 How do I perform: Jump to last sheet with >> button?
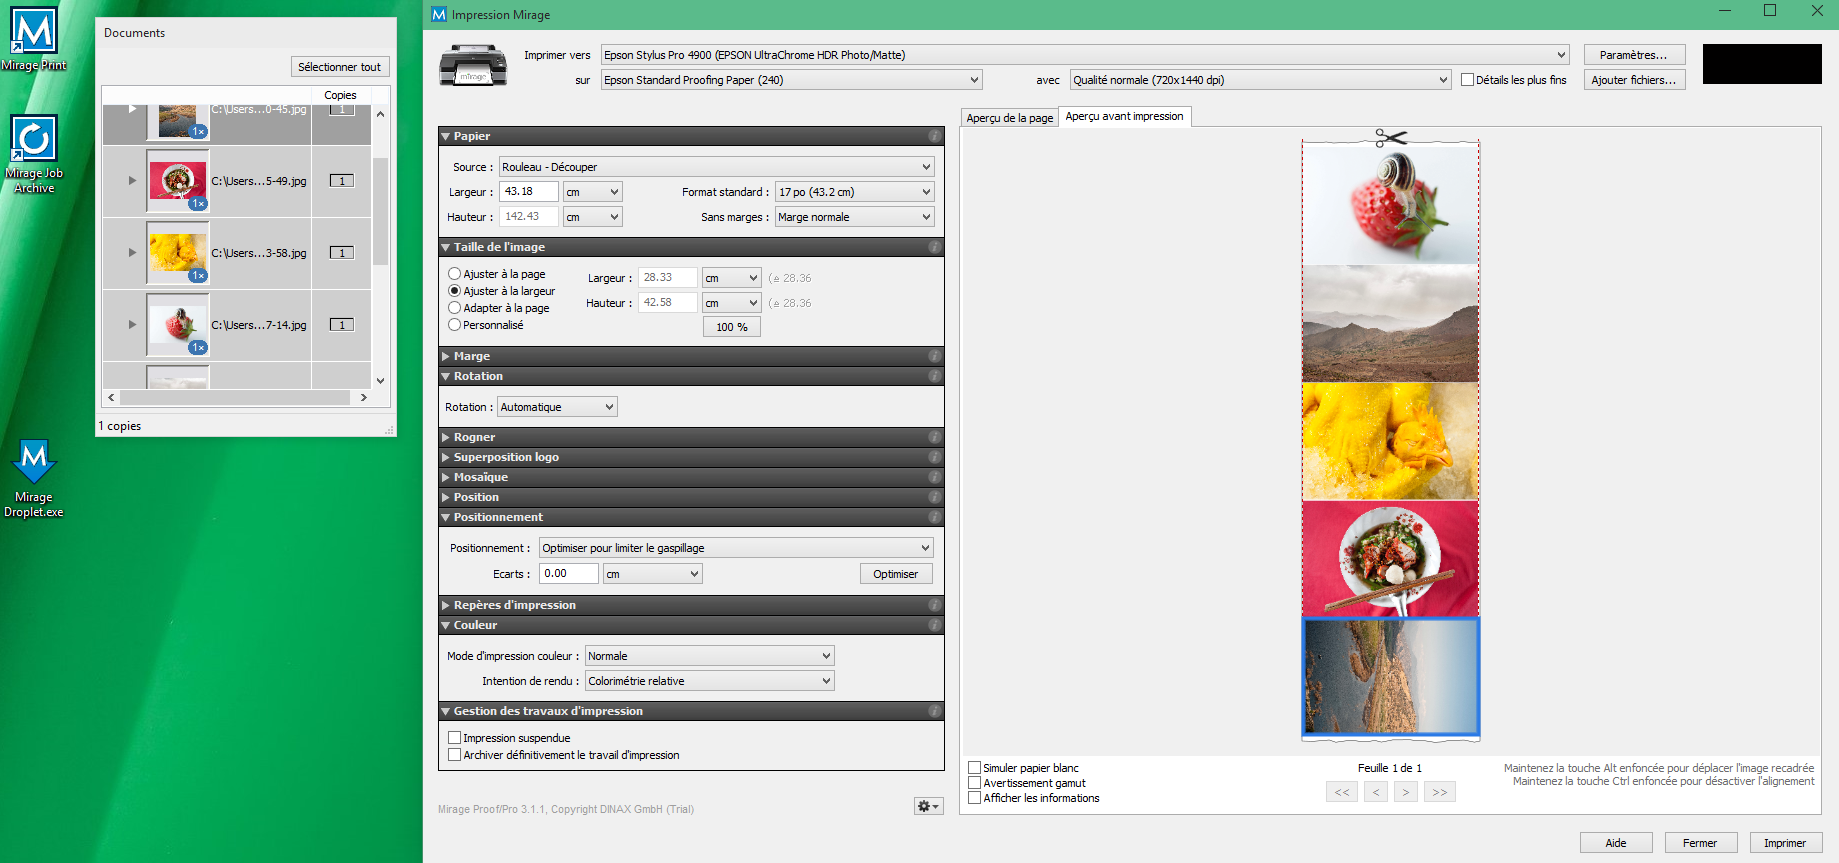coord(1440,792)
